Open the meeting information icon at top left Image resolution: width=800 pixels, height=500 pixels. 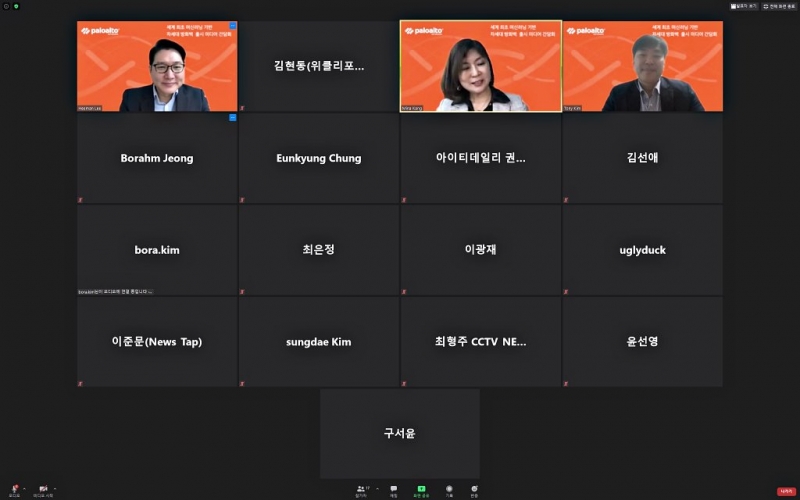pyautogui.click(x=7, y=7)
